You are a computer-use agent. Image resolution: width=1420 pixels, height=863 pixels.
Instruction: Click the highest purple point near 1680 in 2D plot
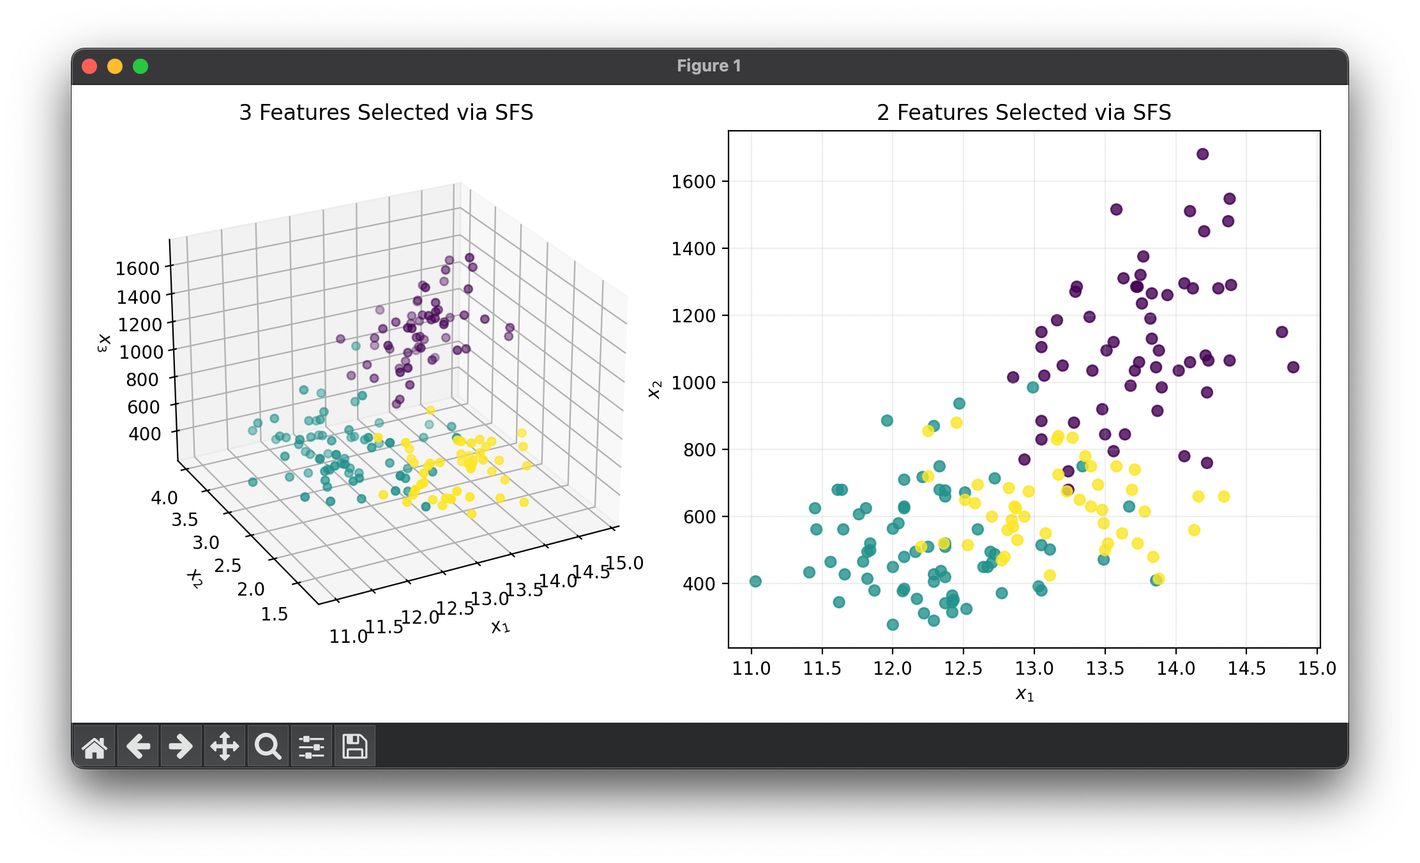coord(1203,154)
